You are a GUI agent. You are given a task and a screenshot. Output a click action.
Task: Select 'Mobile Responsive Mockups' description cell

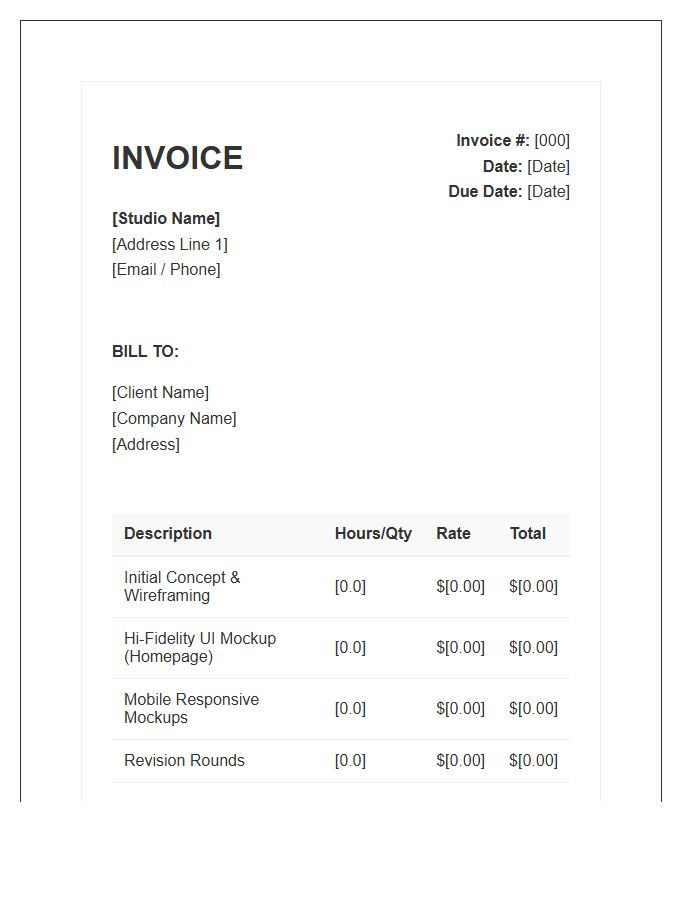click(192, 708)
